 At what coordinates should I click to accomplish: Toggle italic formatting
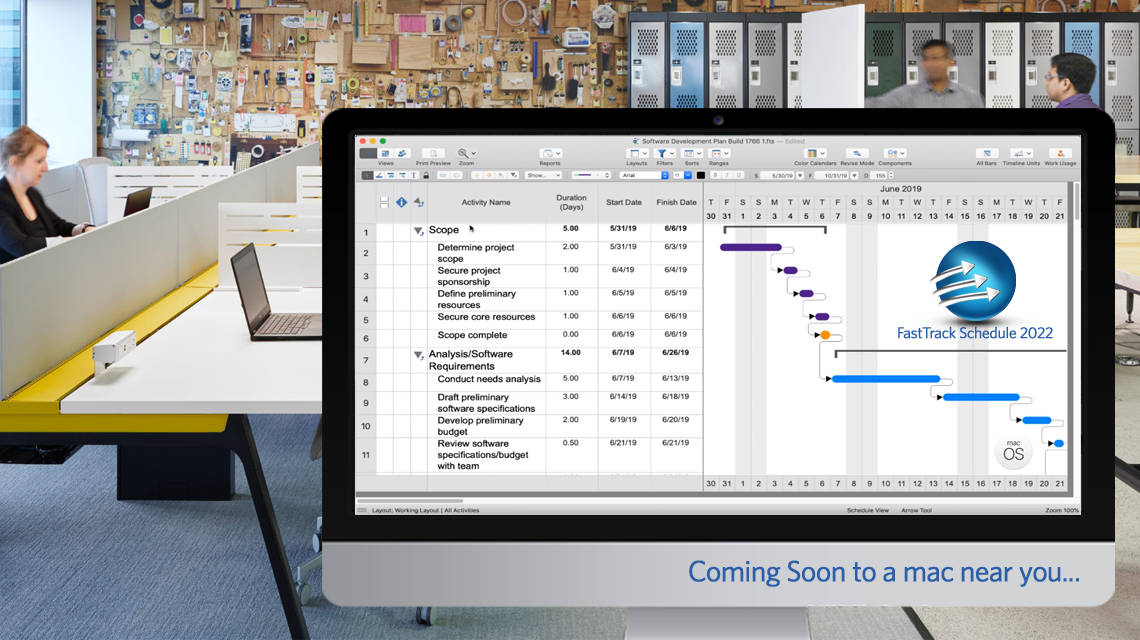pos(727,175)
